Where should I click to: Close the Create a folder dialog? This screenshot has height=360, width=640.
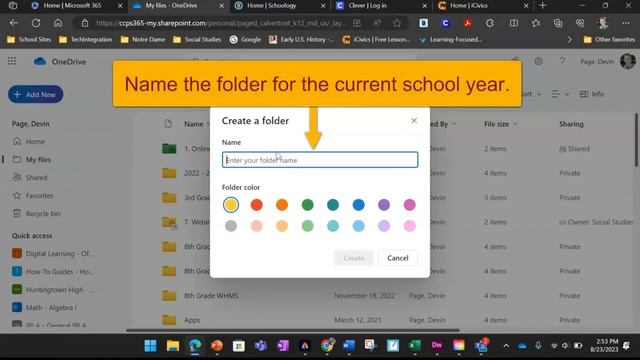(414, 120)
